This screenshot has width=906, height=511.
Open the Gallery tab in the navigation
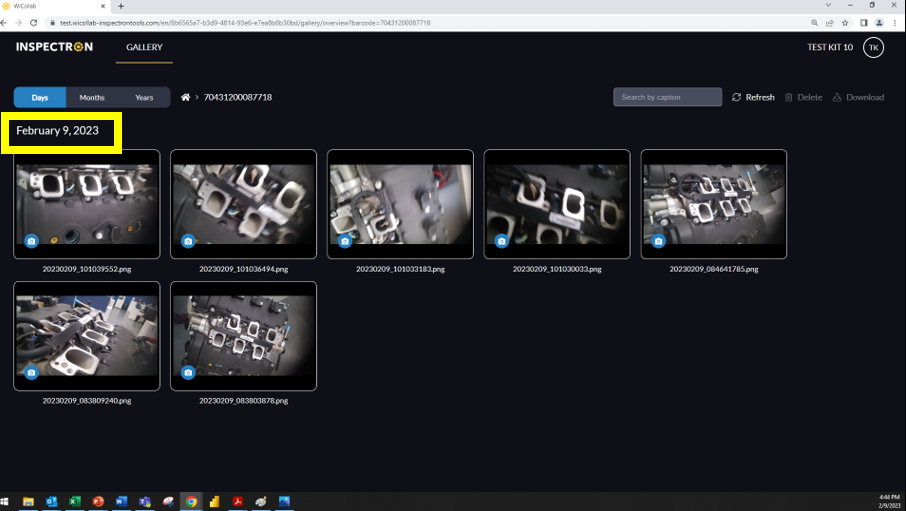(x=144, y=47)
